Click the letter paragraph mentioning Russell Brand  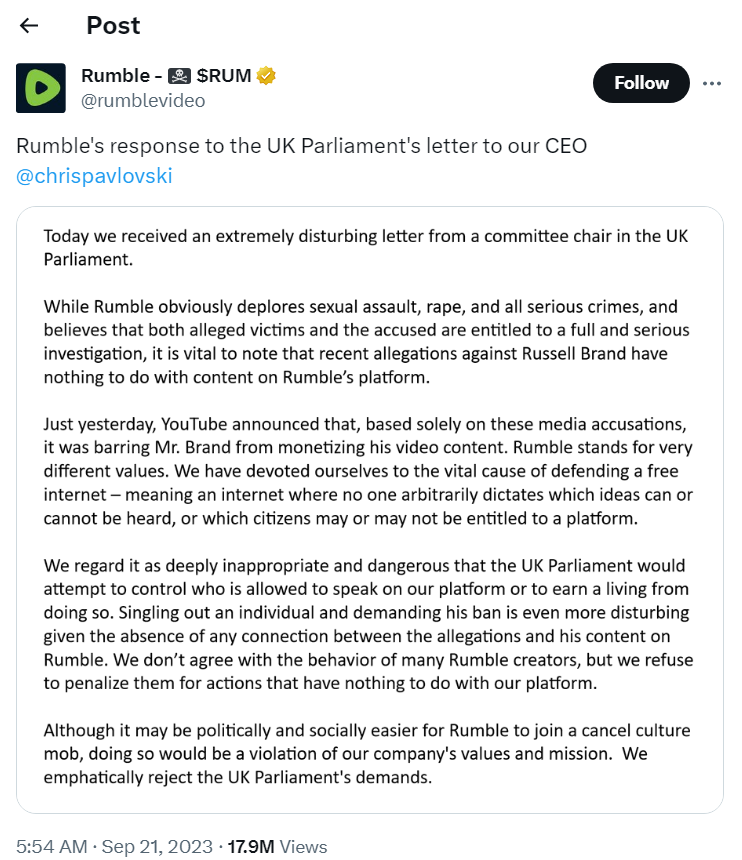coord(366,342)
